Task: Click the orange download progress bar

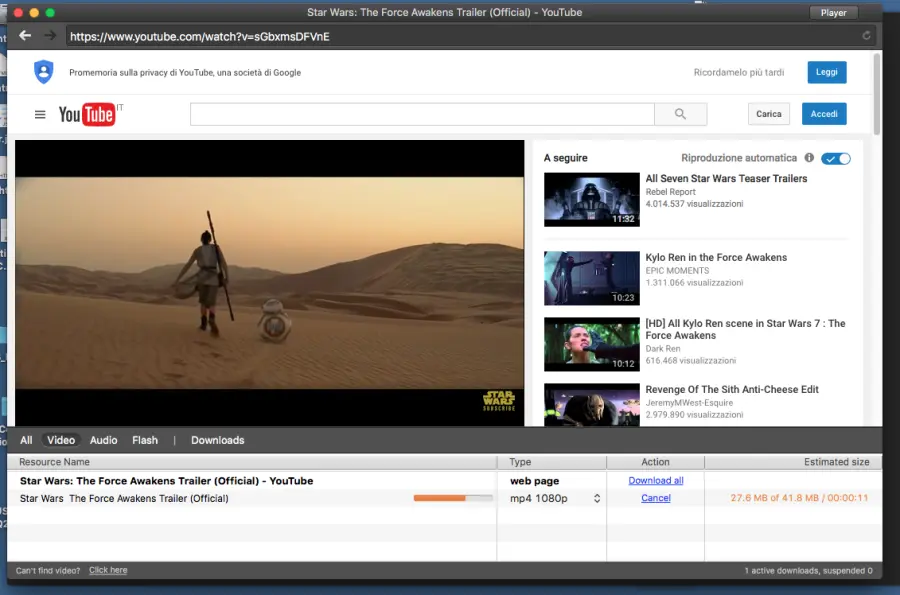Action: [x=452, y=497]
